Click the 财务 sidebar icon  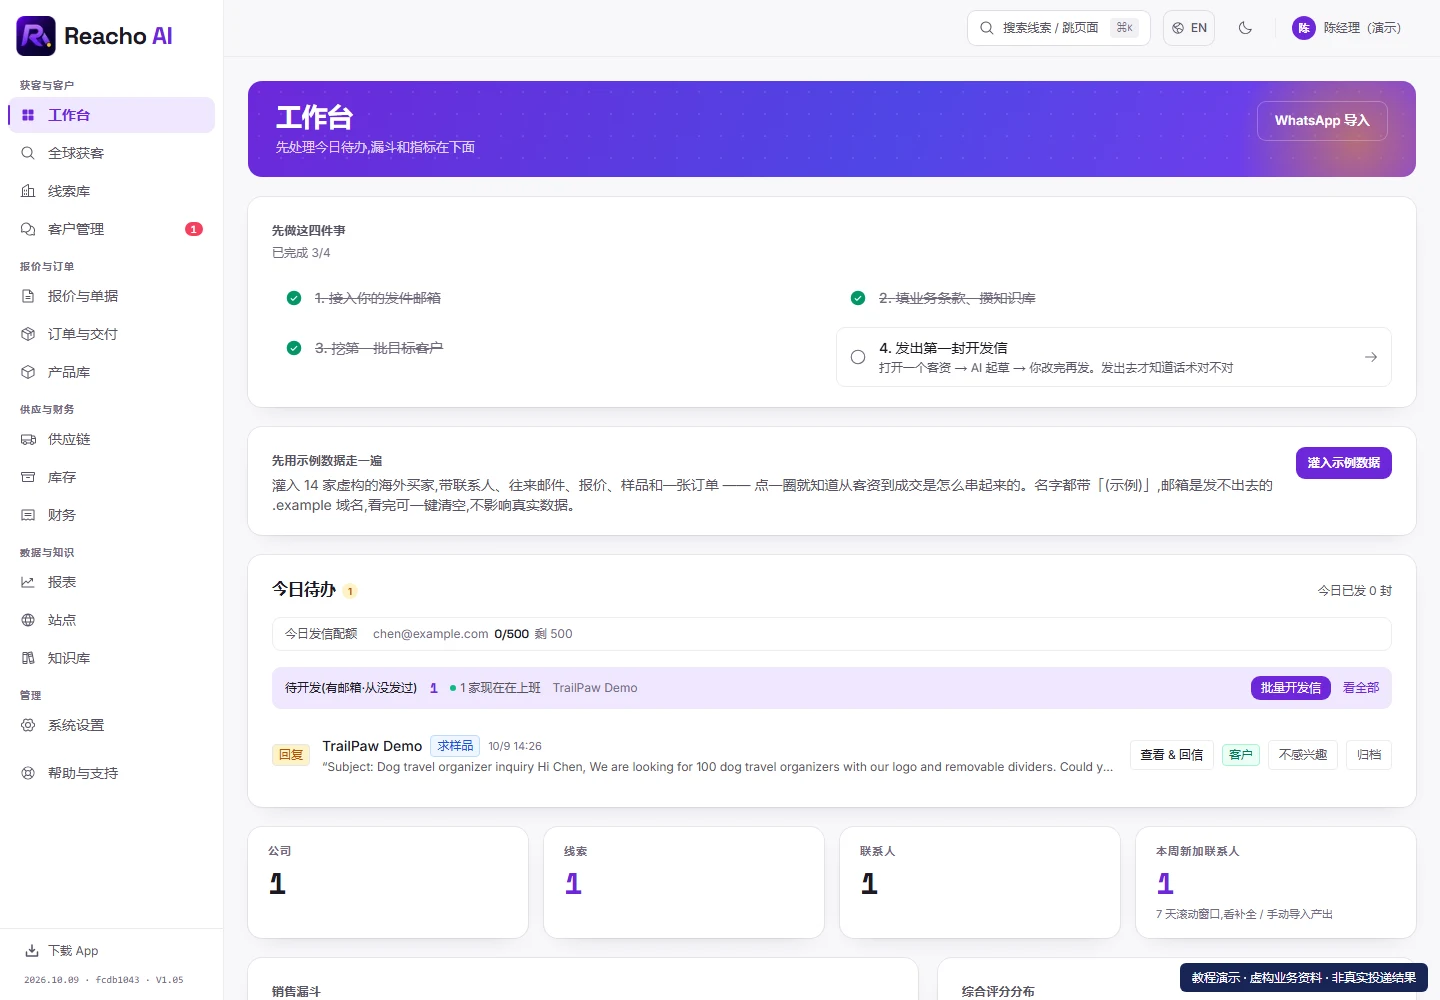pyautogui.click(x=28, y=515)
